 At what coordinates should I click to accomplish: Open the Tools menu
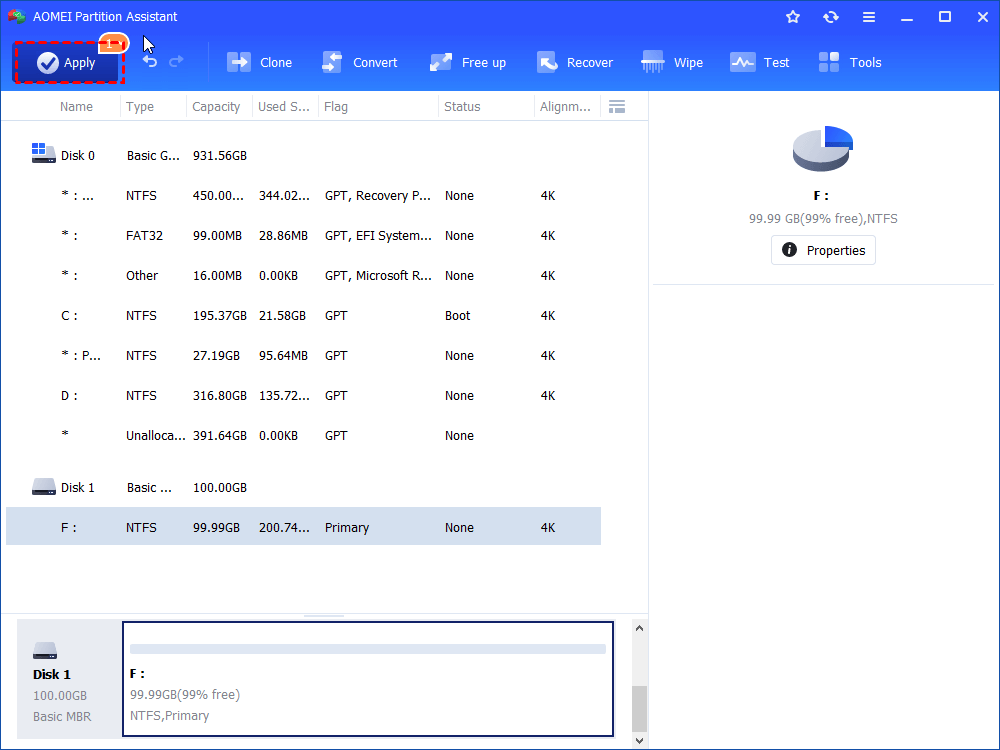850,63
